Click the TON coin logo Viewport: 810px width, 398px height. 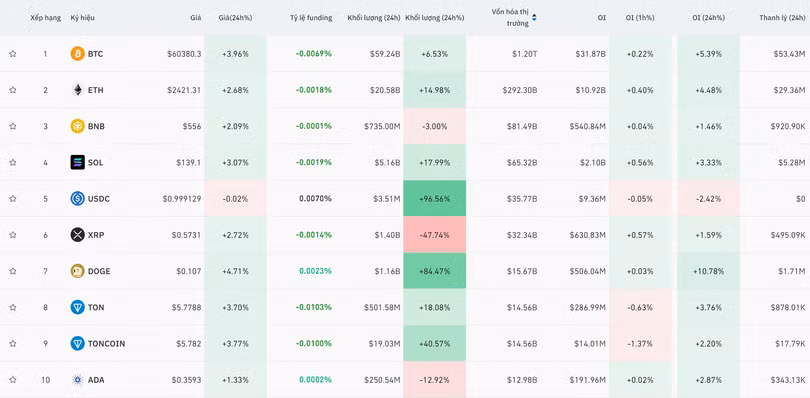[77, 307]
